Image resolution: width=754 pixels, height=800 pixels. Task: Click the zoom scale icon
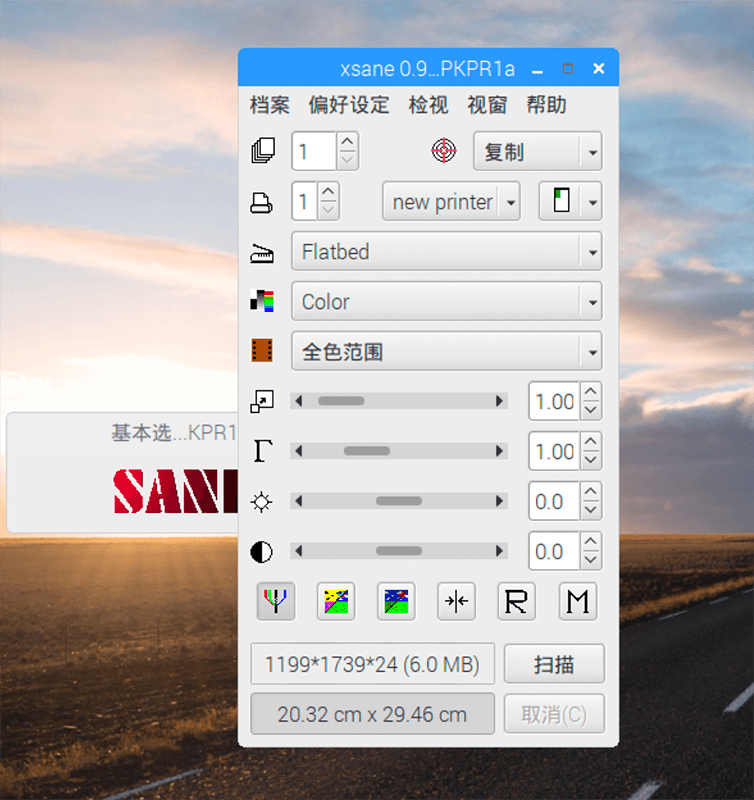[x=262, y=401]
